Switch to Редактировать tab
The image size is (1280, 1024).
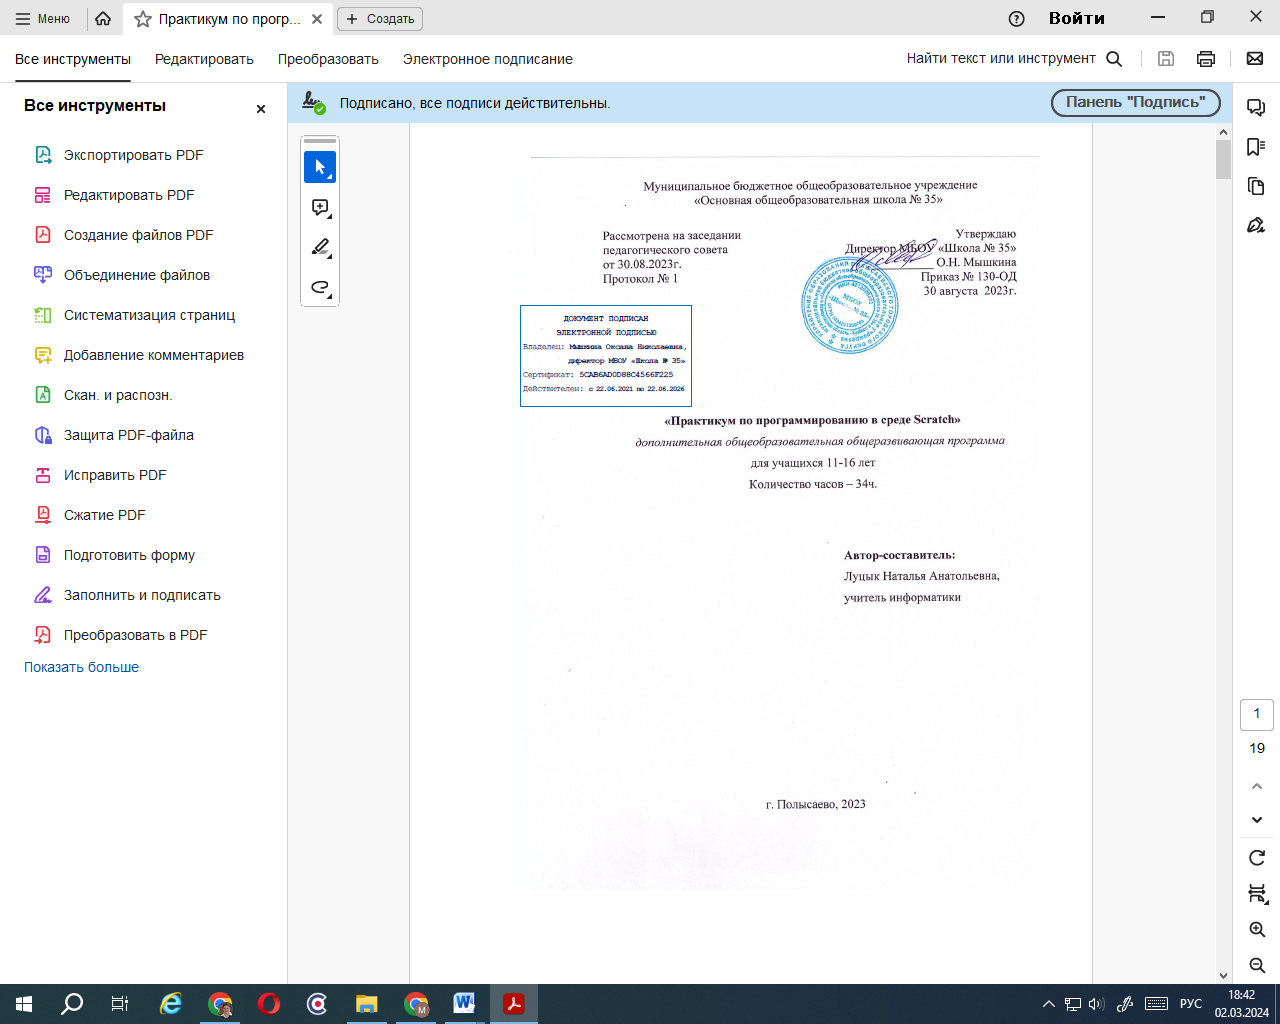[204, 59]
